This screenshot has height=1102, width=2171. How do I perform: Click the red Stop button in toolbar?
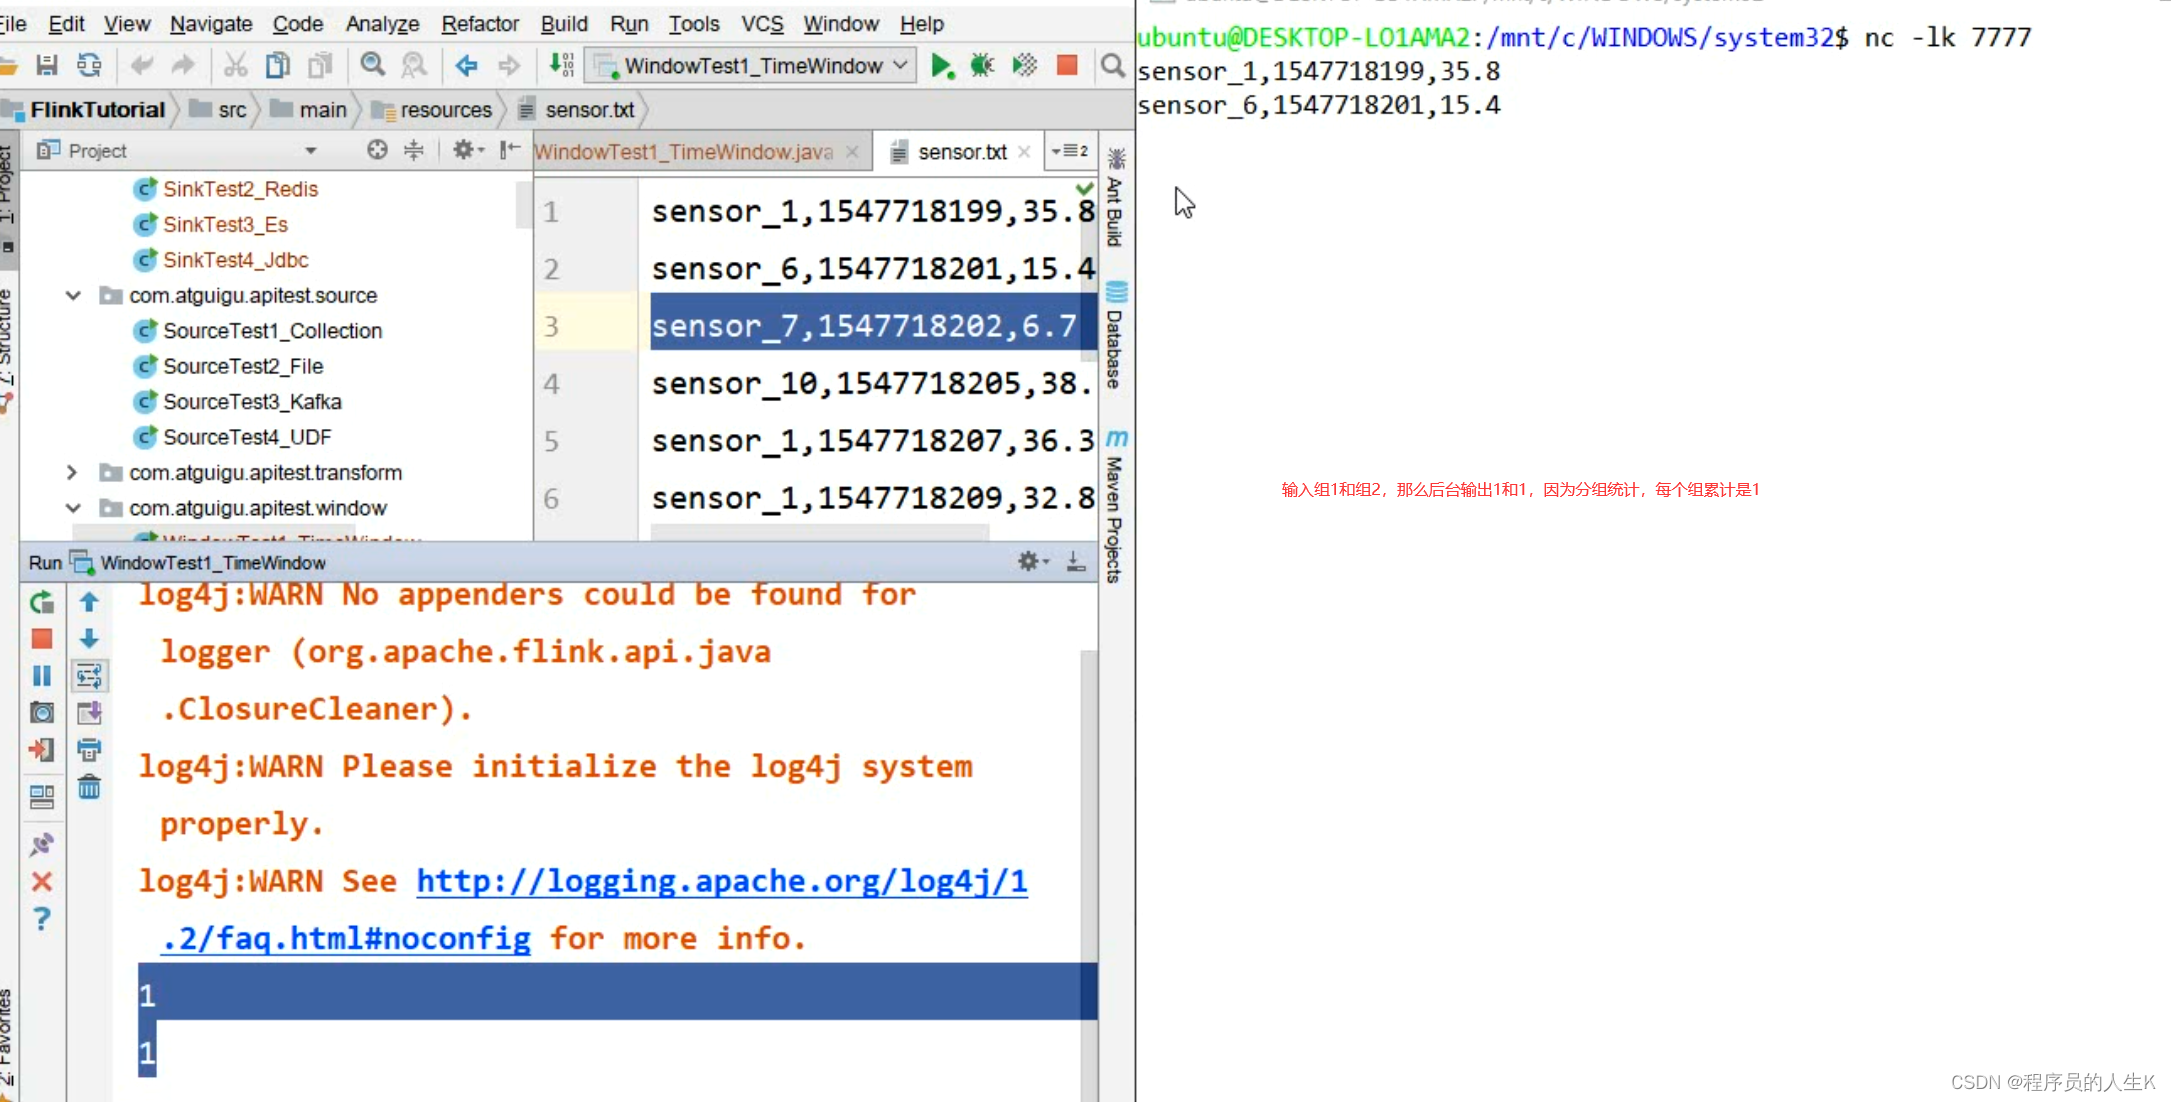1067,66
